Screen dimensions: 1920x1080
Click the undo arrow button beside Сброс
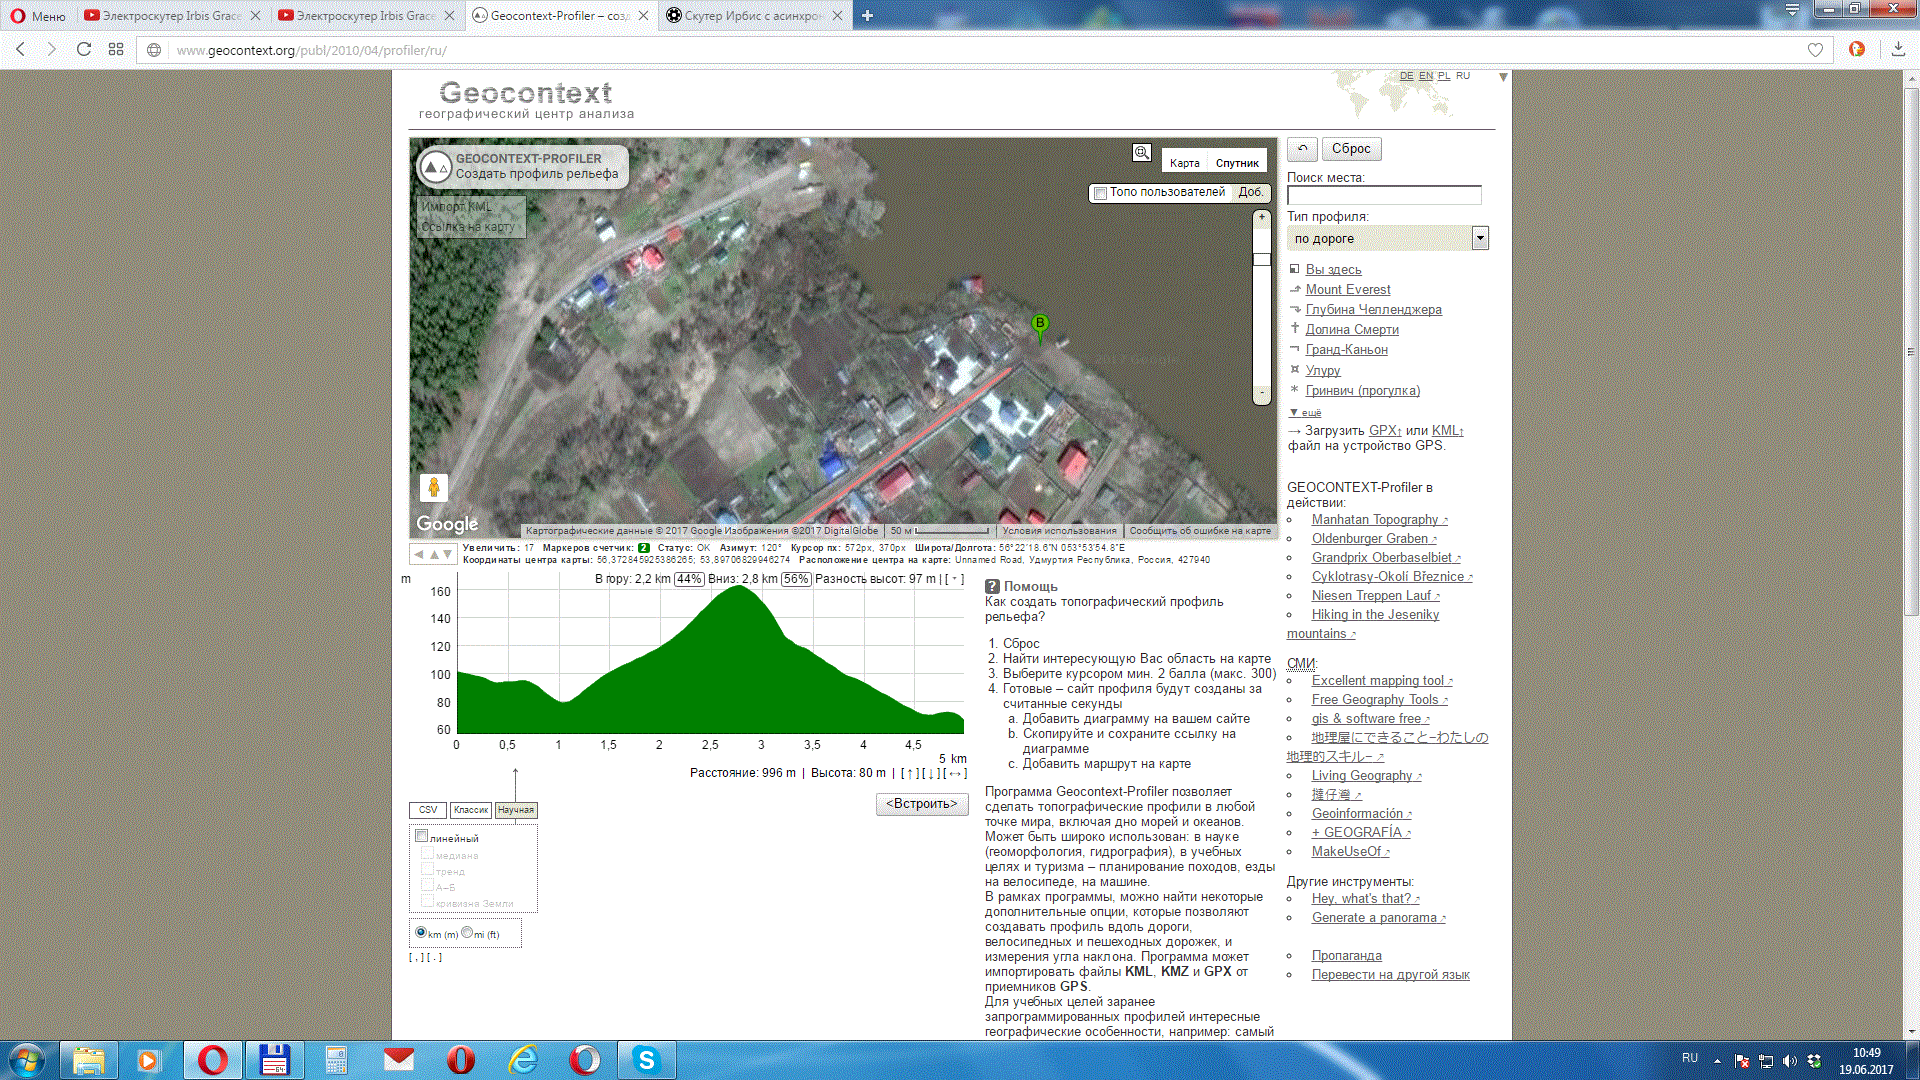point(1302,149)
